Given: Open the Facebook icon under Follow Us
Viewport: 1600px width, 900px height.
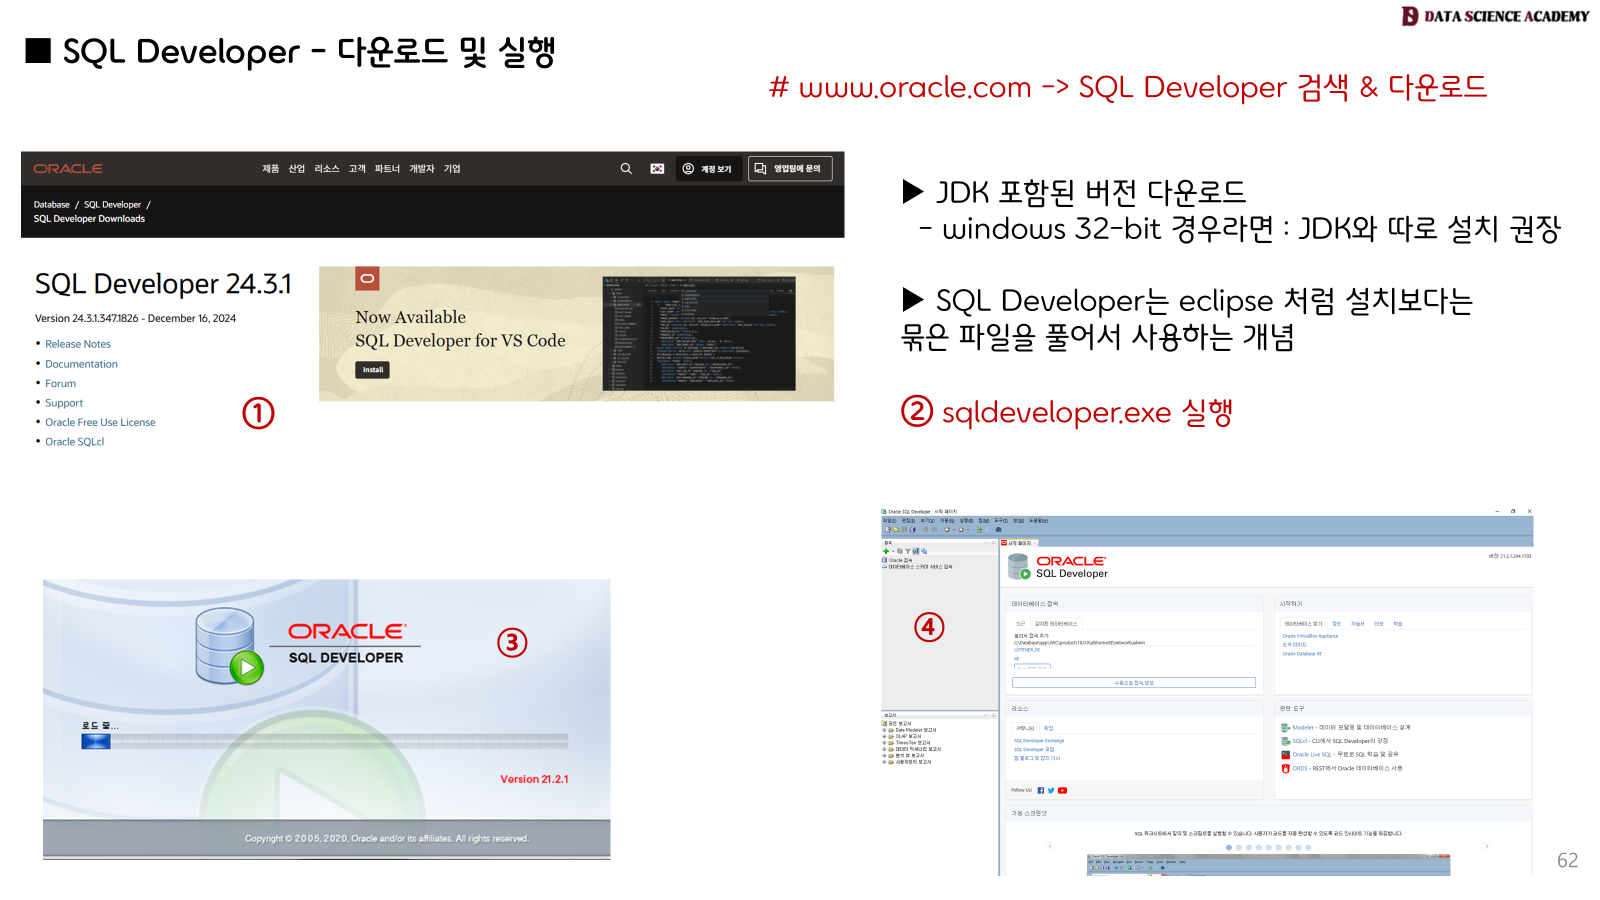Looking at the screenshot, I should (1041, 790).
